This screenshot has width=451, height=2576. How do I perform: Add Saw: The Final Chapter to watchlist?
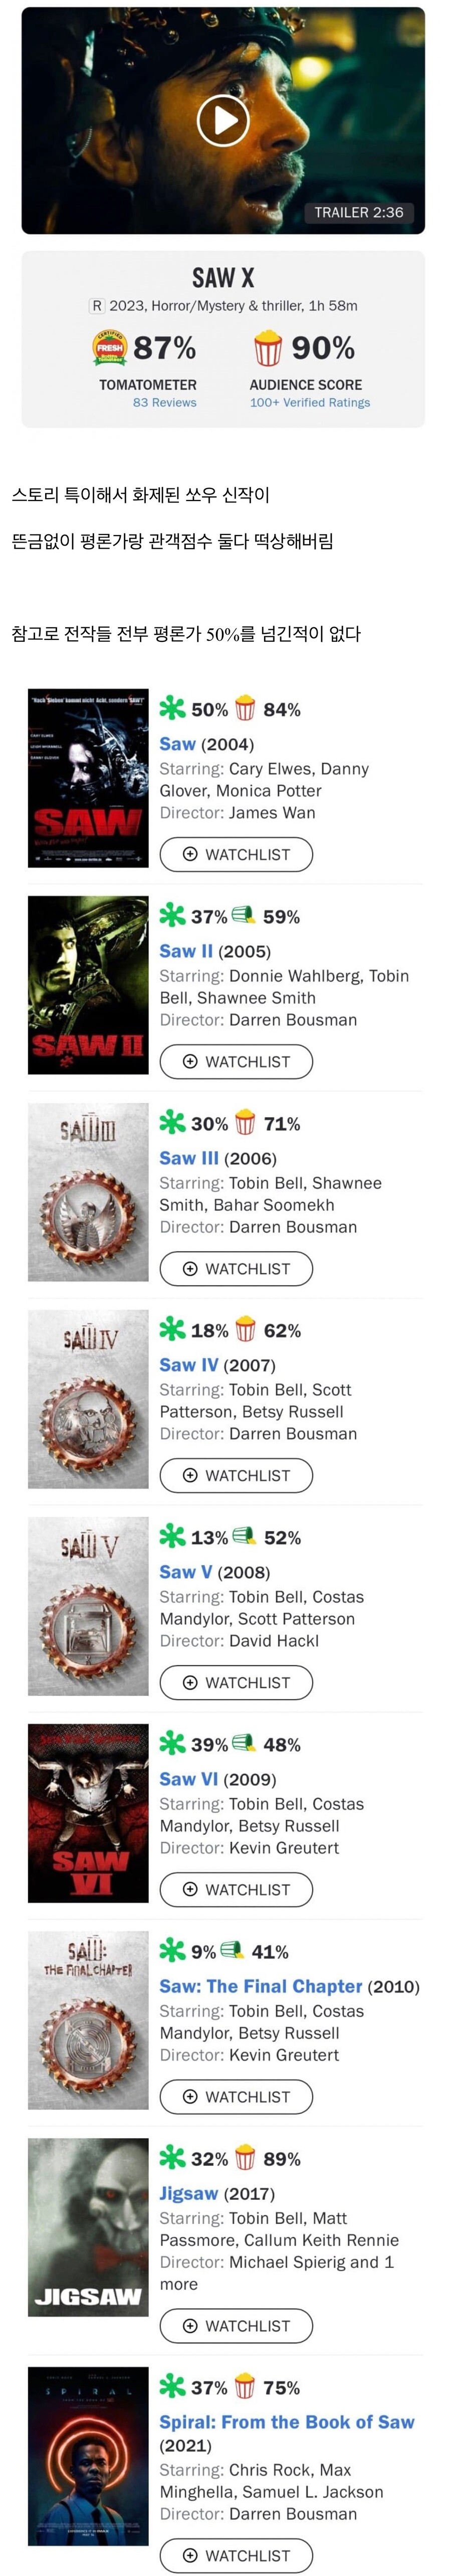236,2096
